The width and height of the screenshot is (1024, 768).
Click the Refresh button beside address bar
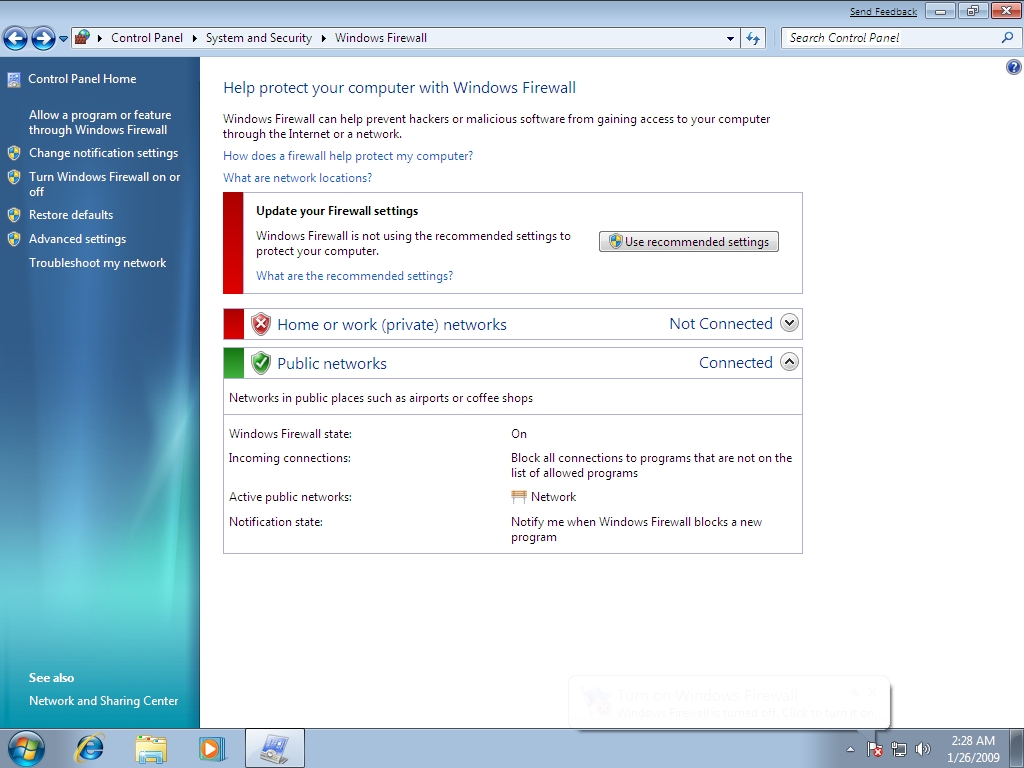click(754, 38)
